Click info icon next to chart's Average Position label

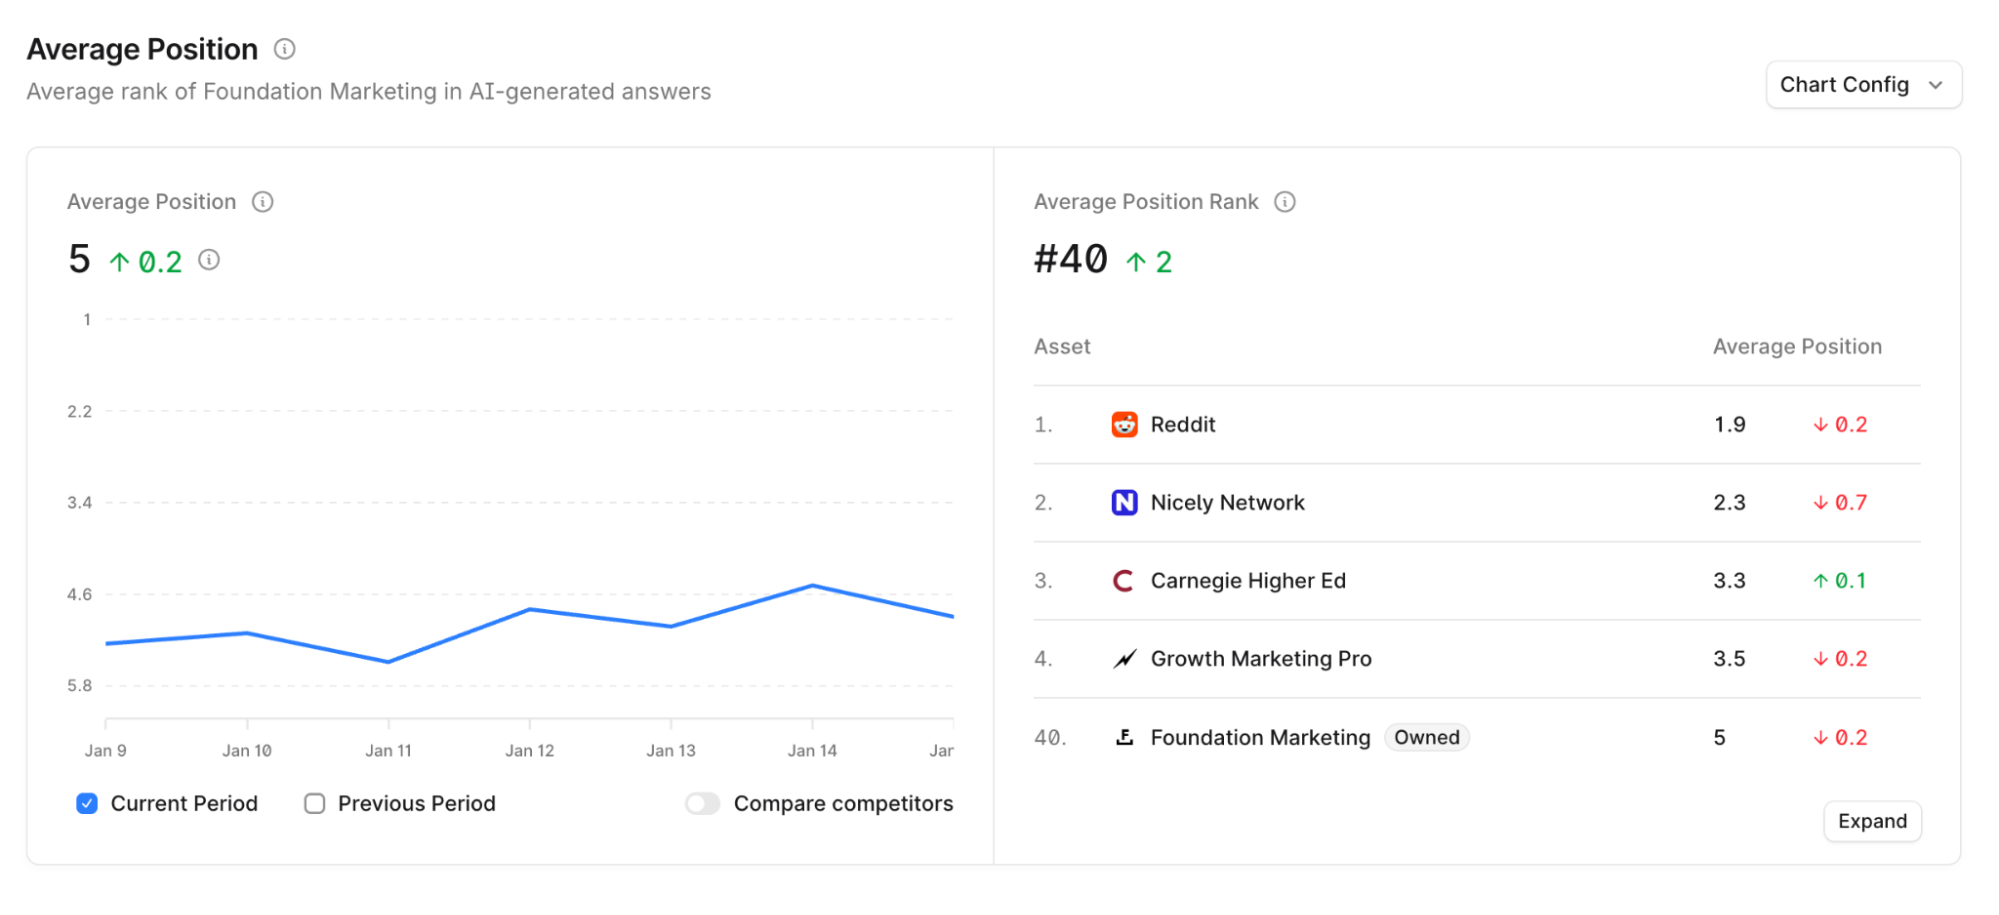coord(263,202)
